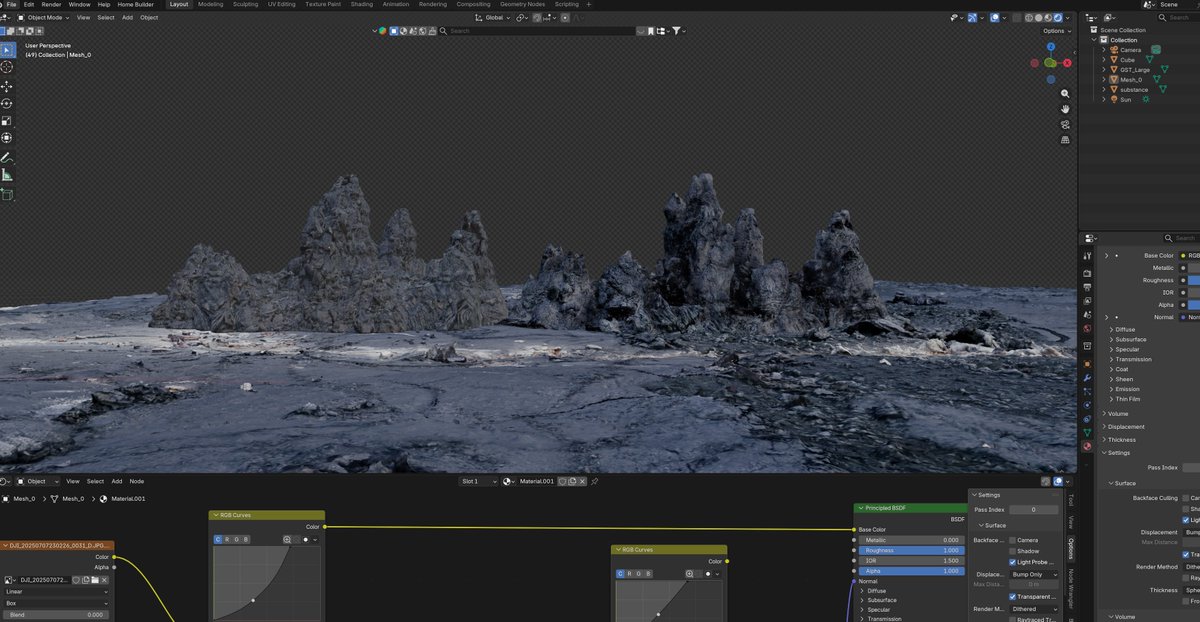
Task: Switch perspective/orthographic with grid icon
Action: tap(1065, 140)
